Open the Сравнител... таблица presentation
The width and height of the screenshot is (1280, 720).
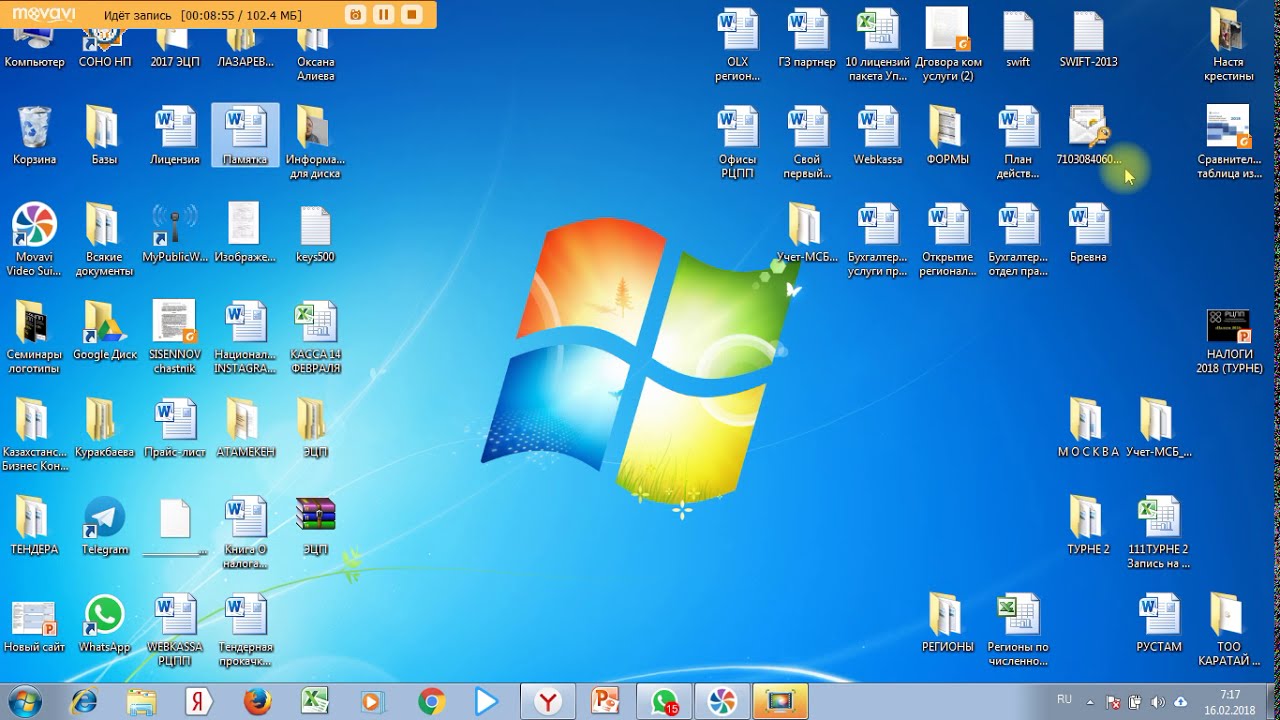(x=1229, y=142)
